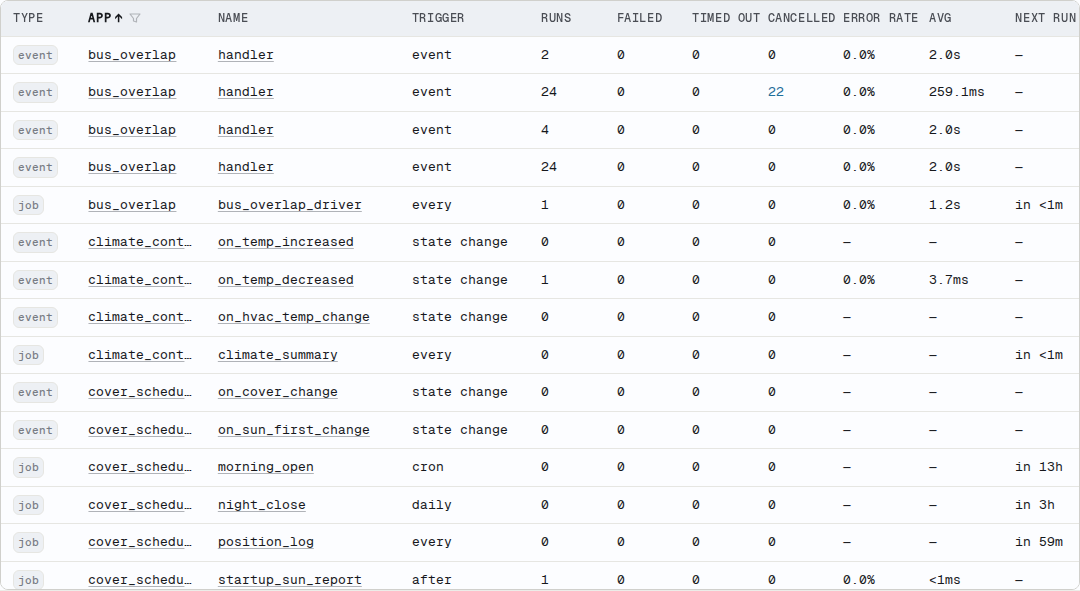Open the cancelled count link 22
Screen dimensions: 1080x591
(x=776, y=92)
